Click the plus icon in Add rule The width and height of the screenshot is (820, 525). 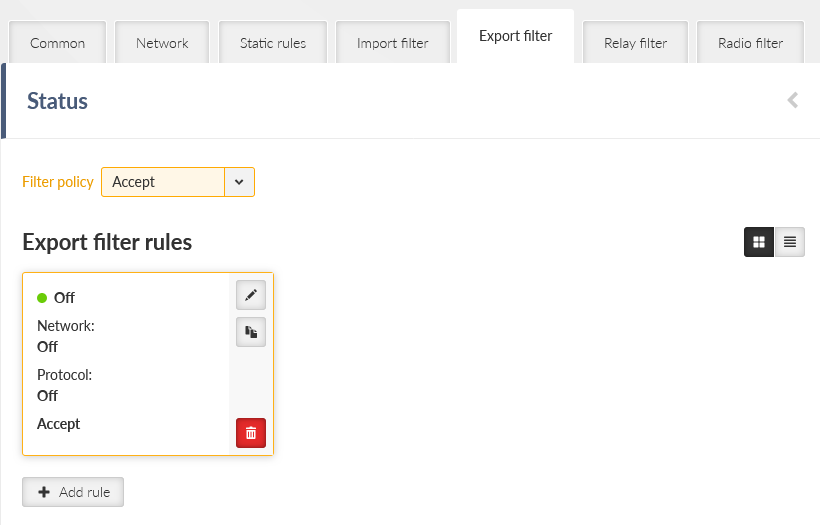(x=44, y=492)
